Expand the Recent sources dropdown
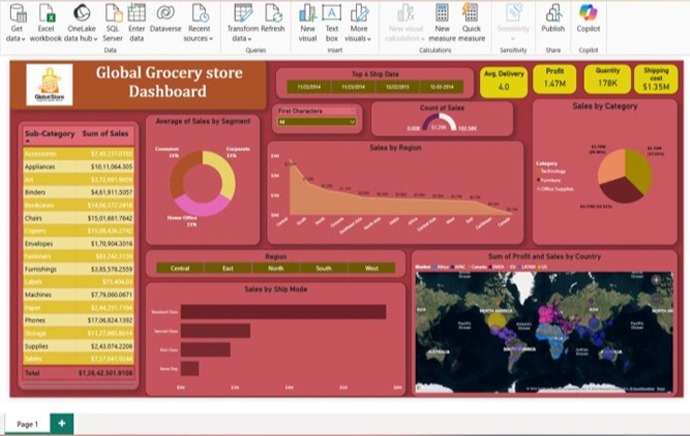 [198, 38]
